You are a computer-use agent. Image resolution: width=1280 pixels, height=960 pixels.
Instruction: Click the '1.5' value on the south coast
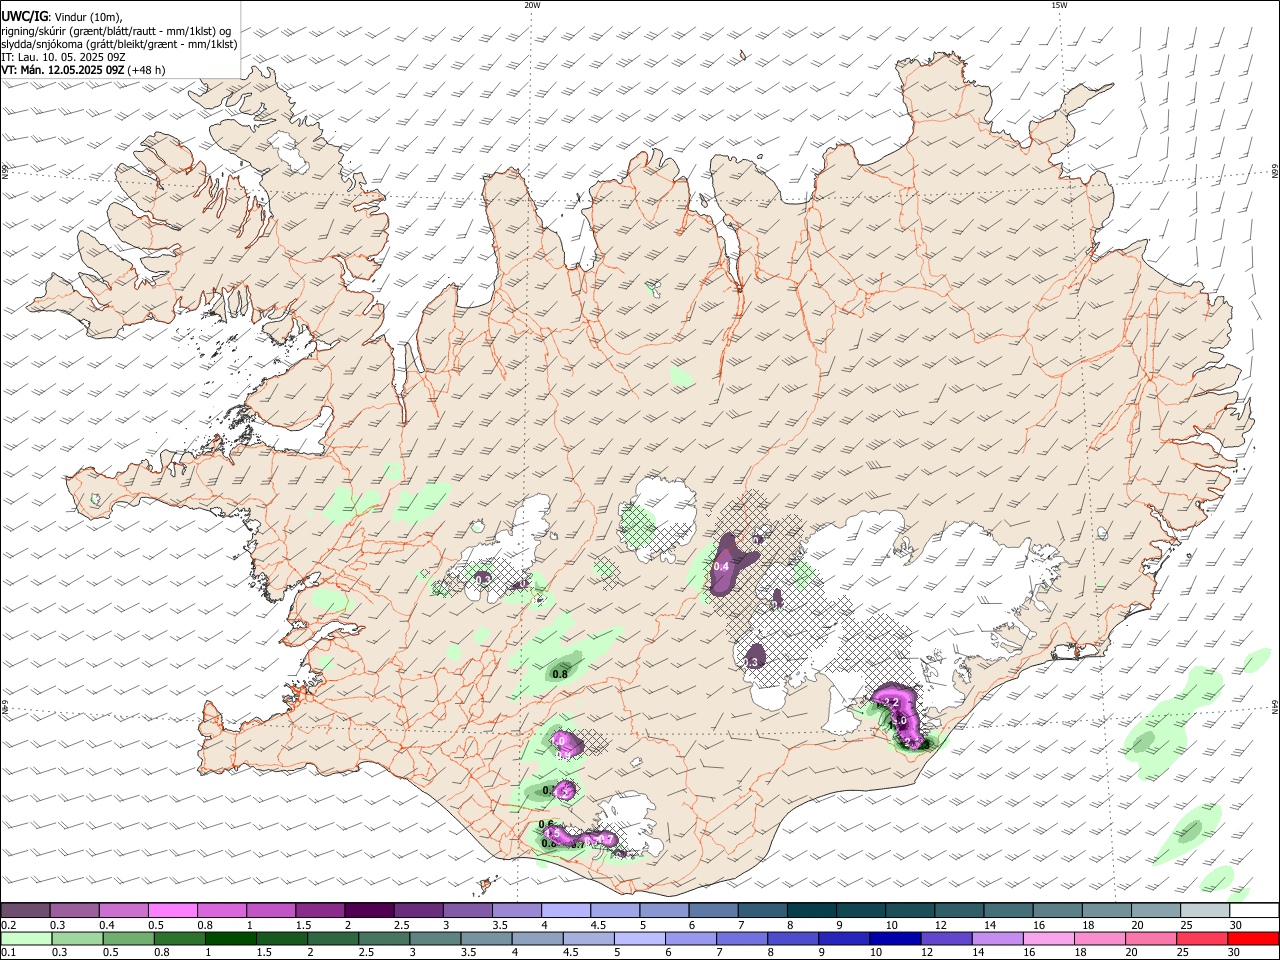[x=551, y=832]
